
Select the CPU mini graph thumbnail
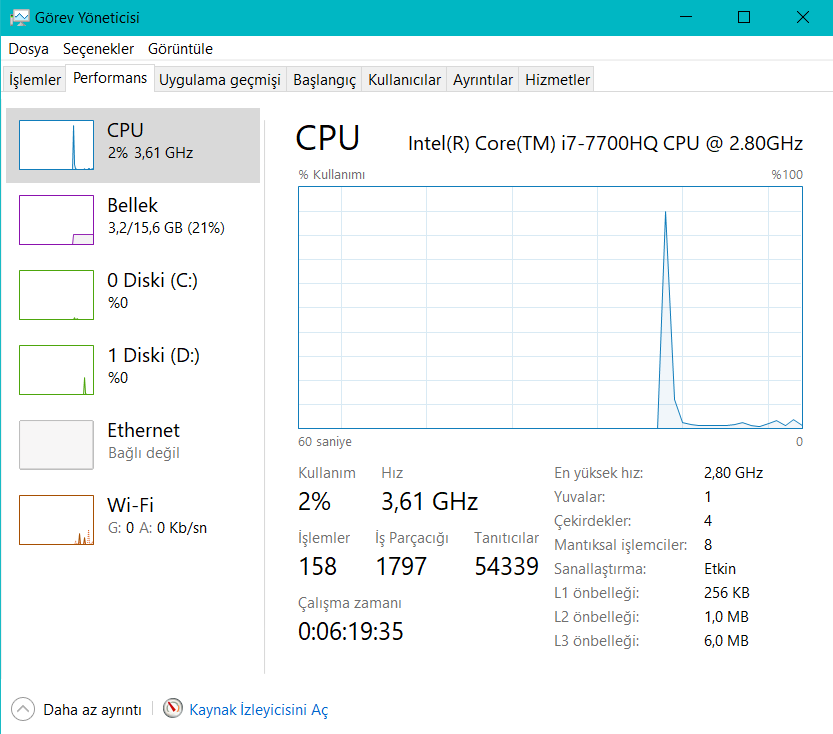pos(56,145)
